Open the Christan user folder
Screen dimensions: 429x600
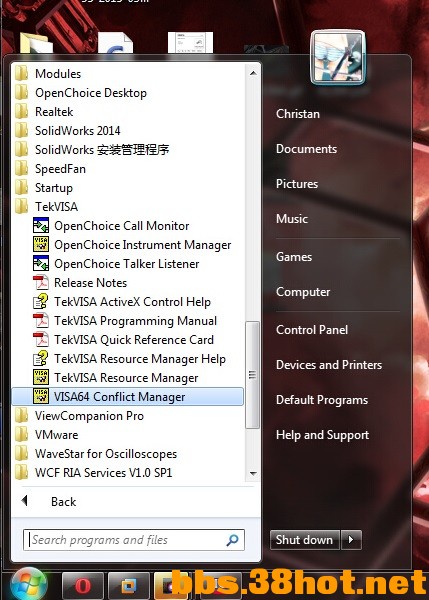point(298,114)
